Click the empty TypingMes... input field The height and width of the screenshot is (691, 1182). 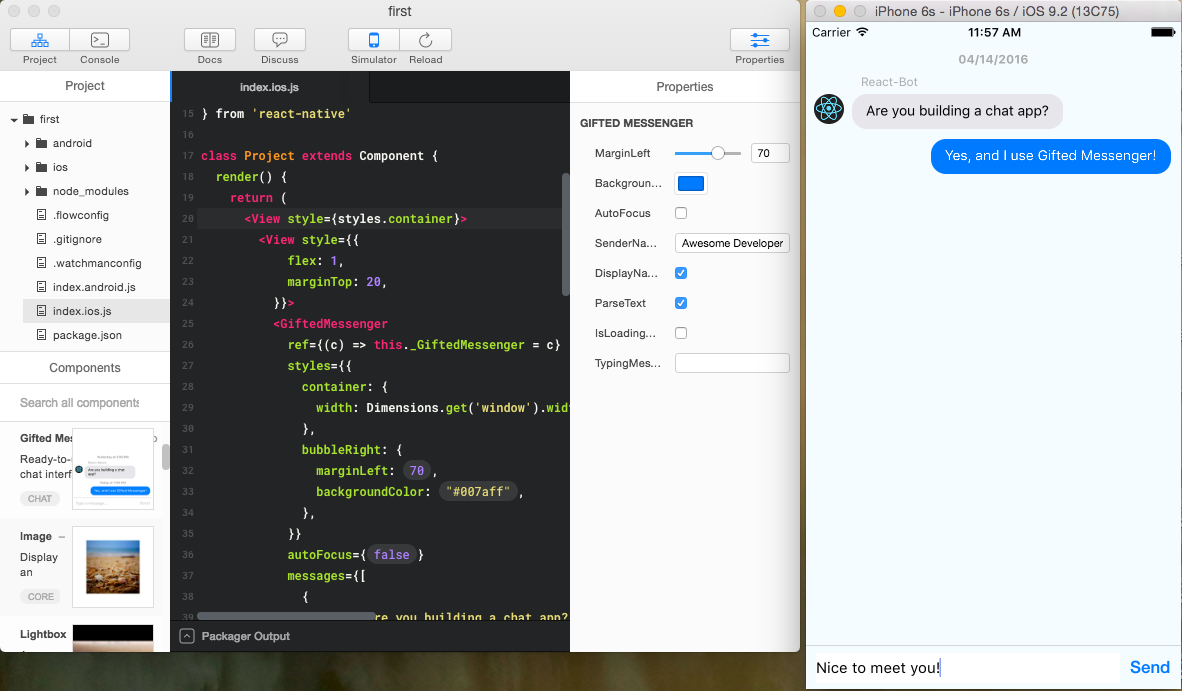732,363
